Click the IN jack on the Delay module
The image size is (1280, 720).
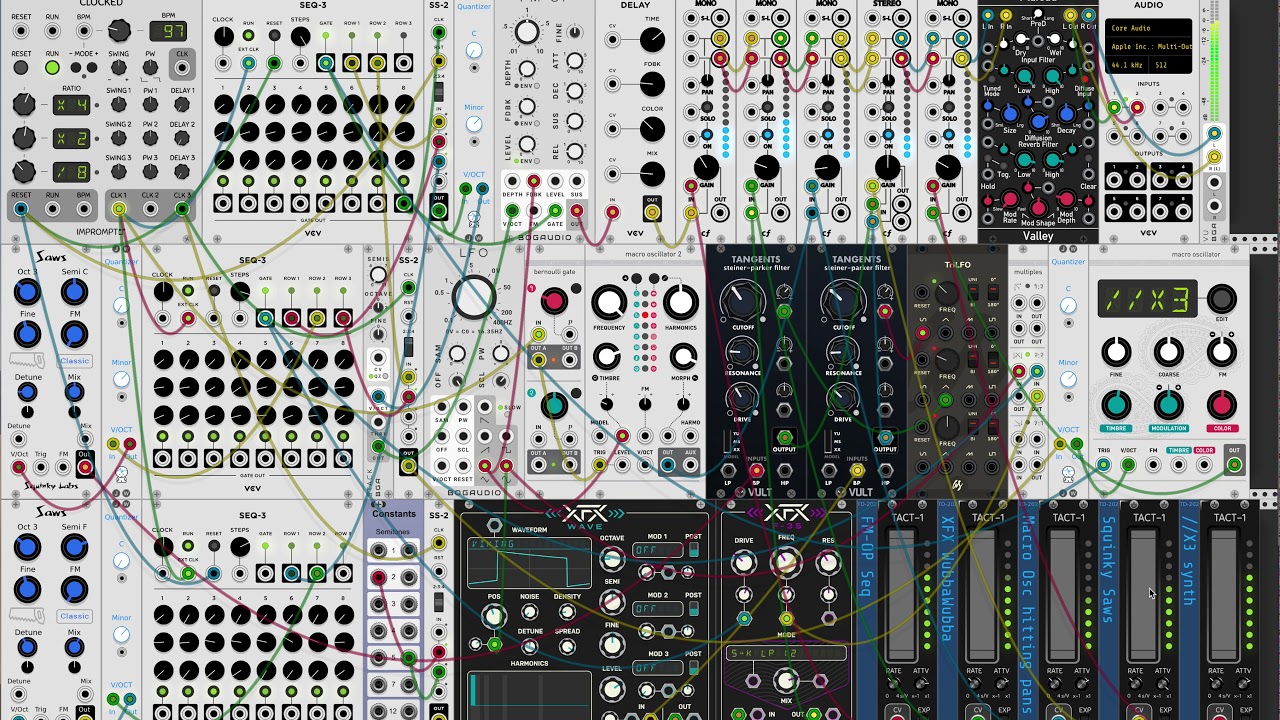coord(613,211)
